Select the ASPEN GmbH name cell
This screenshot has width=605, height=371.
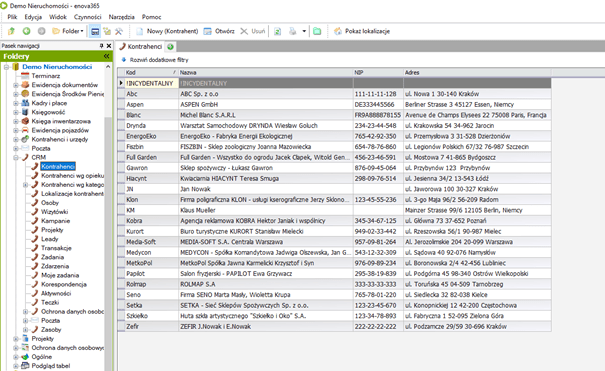tap(265, 105)
